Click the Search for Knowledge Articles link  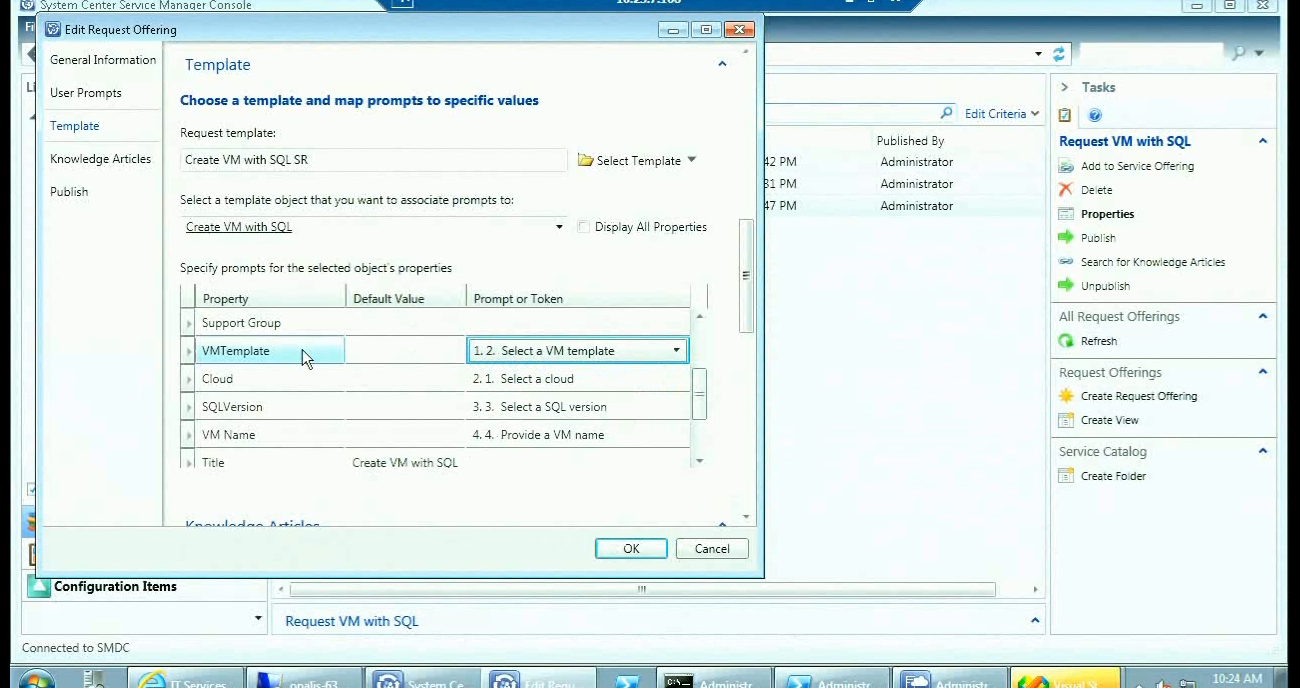tap(1153, 262)
